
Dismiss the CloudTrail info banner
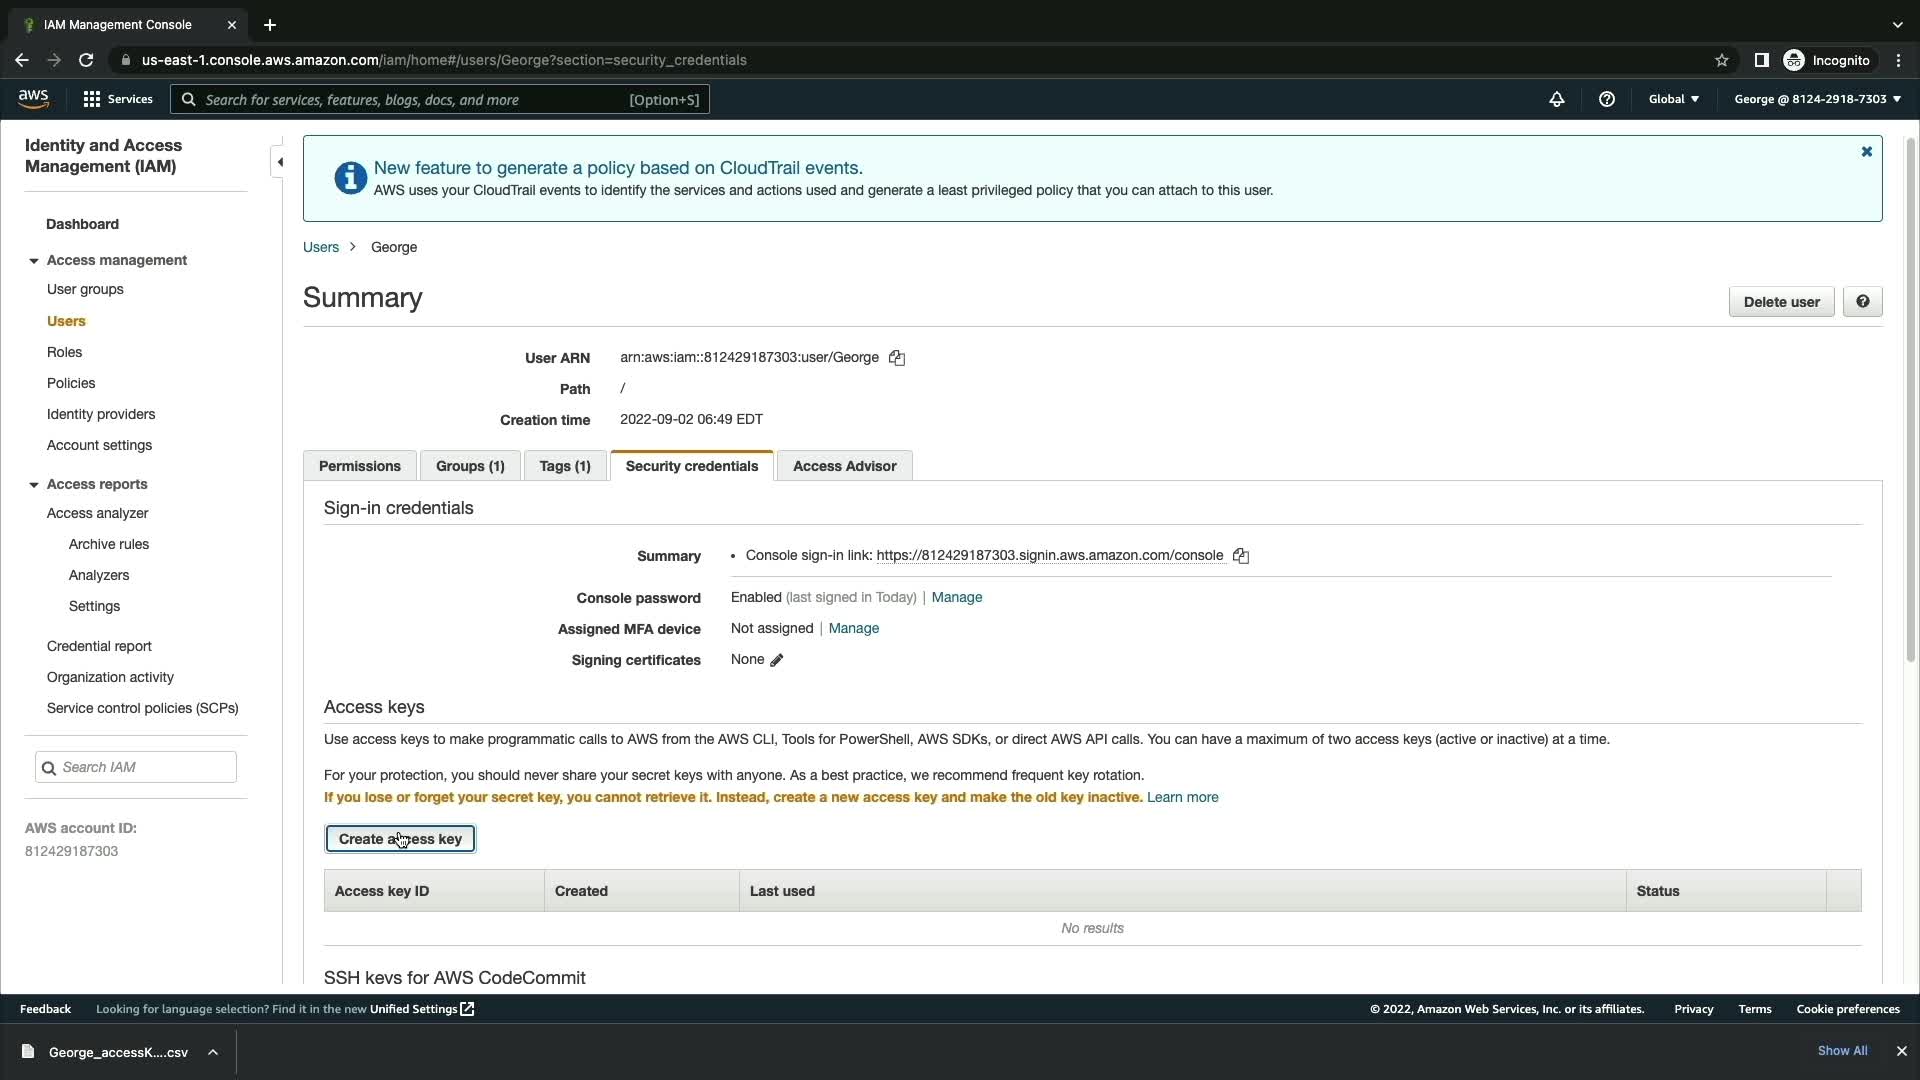coord(1866,152)
